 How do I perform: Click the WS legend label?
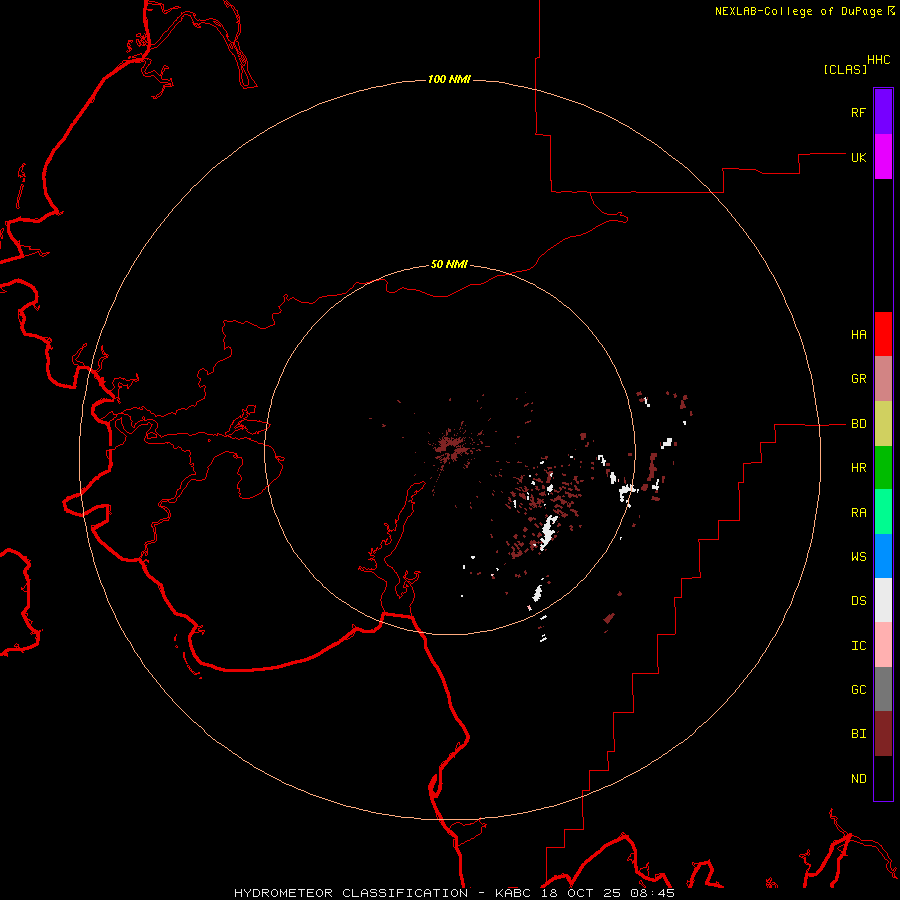pyautogui.click(x=858, y=556)
